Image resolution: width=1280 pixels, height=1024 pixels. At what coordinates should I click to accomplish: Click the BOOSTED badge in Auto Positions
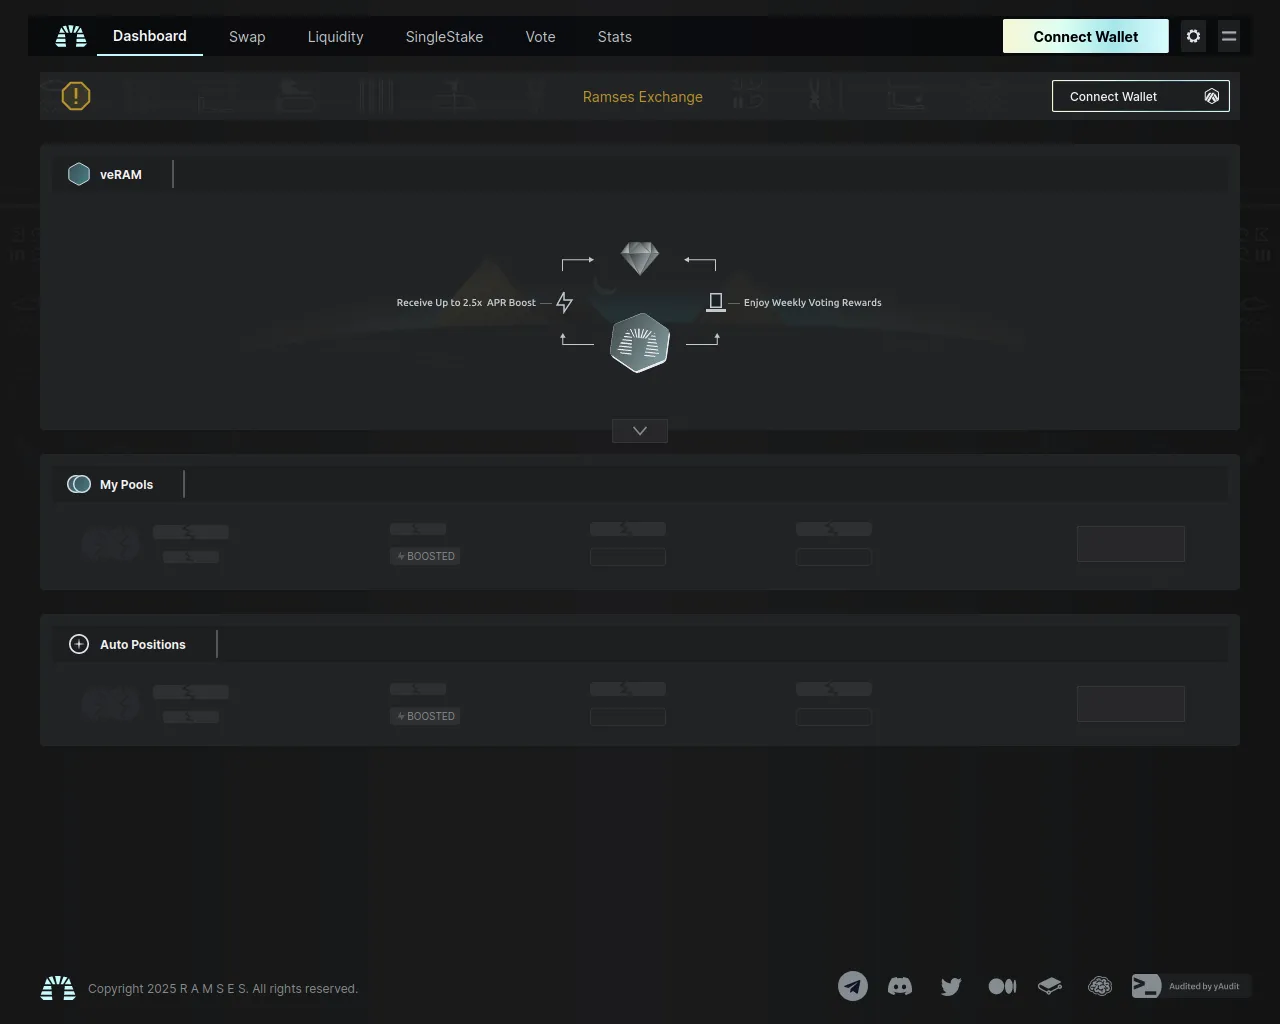425,716
